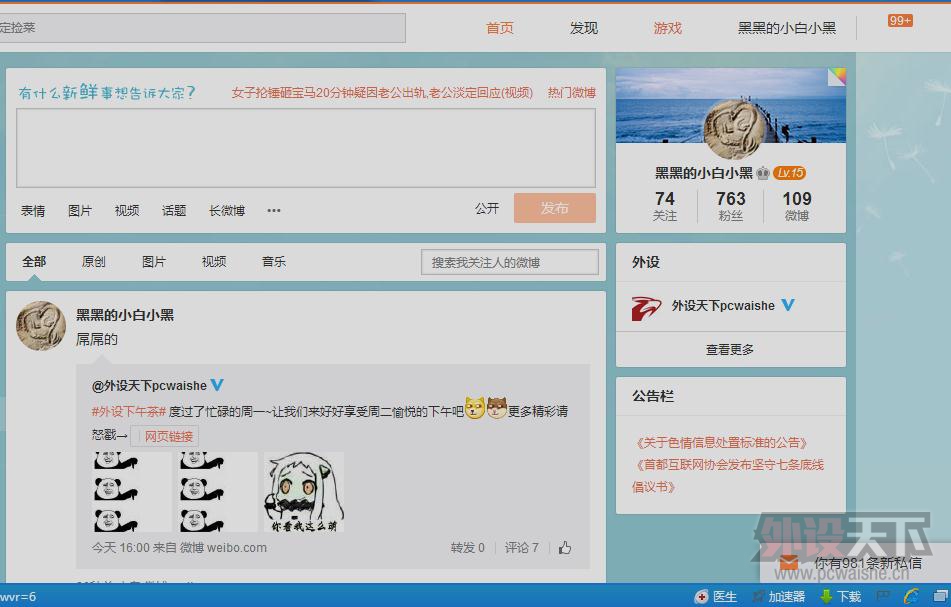Open 发现 discover in the top navigation
Screen dimensions: 951x607
pyautogui.click(x=583, y=28)
